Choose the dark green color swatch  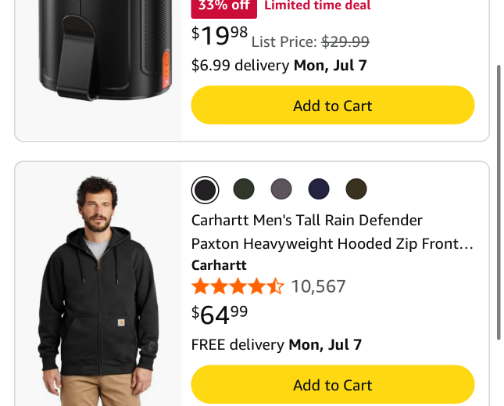(244, 189)
